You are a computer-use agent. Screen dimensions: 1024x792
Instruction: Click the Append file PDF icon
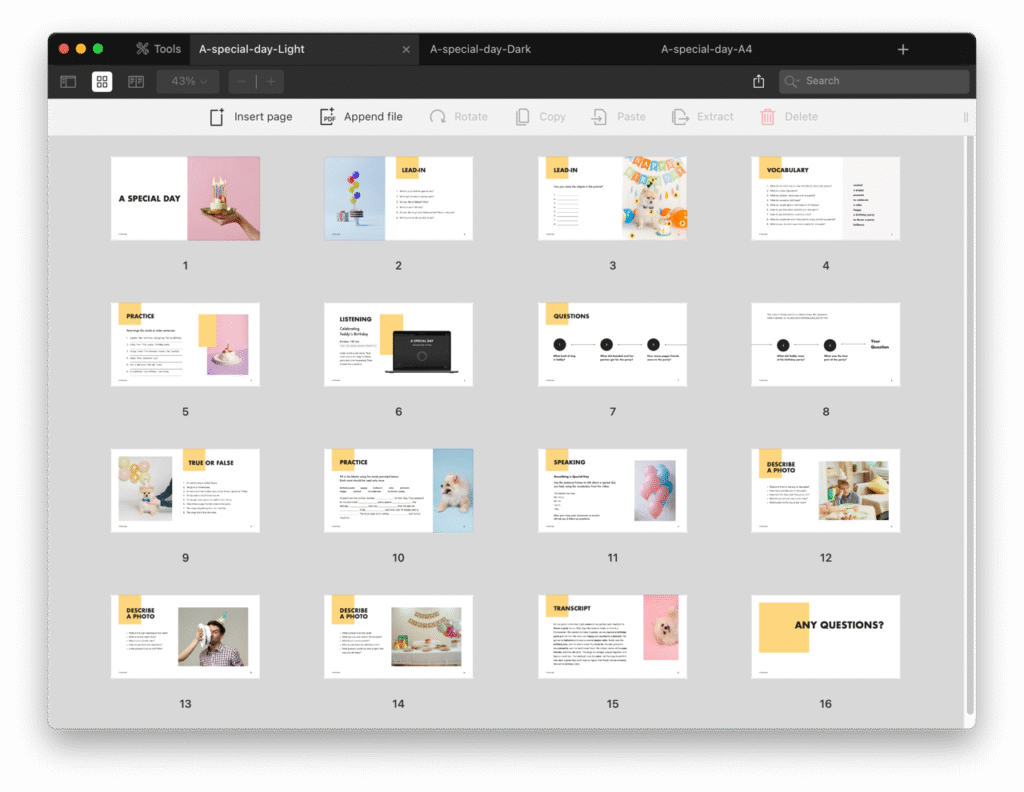pos(327,117)
